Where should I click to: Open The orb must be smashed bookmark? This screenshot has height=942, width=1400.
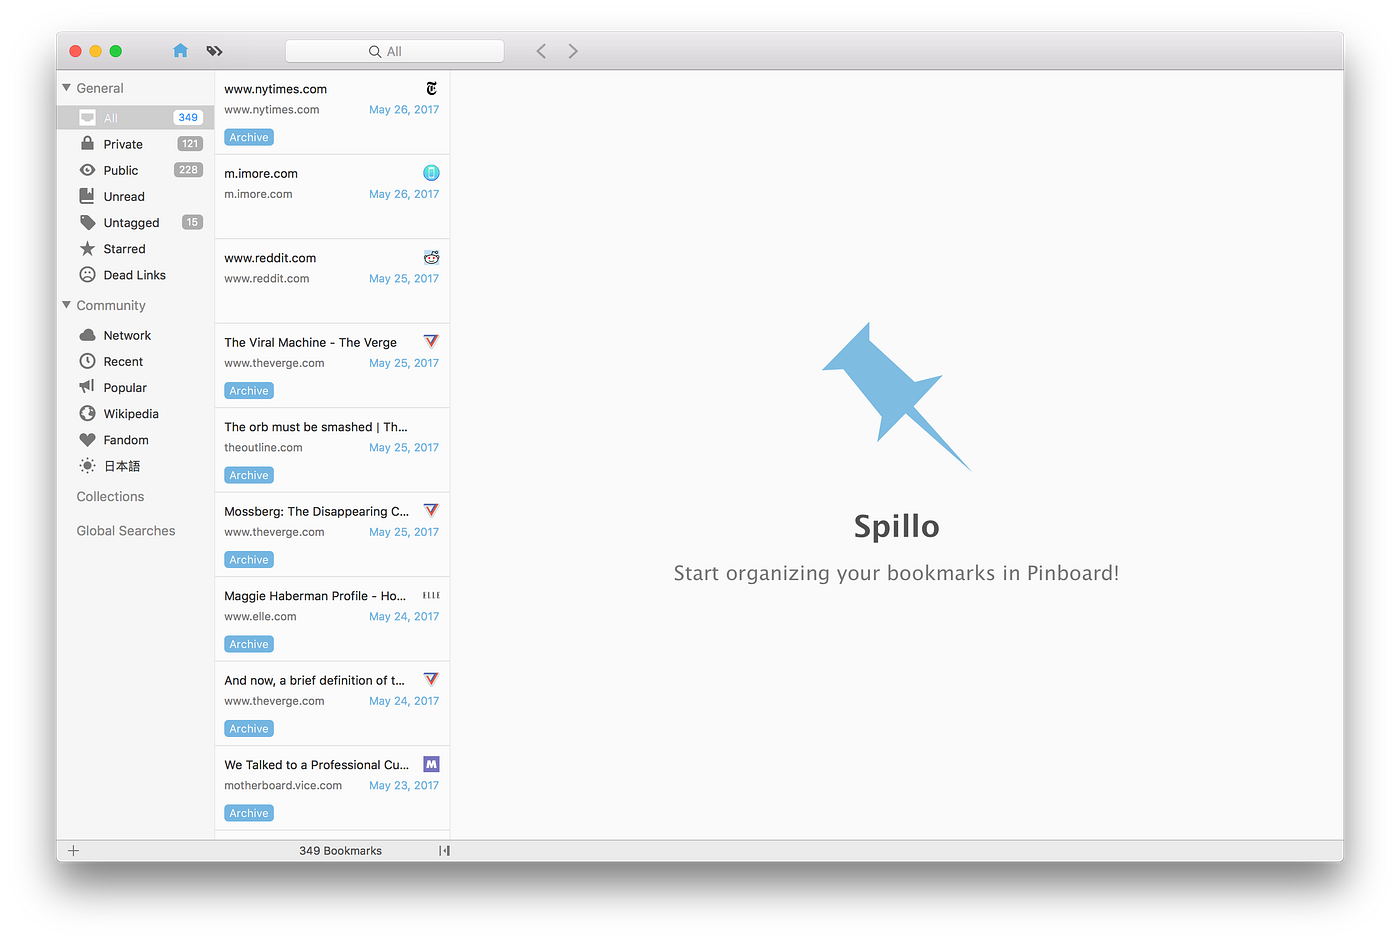(x=316, y=427)
